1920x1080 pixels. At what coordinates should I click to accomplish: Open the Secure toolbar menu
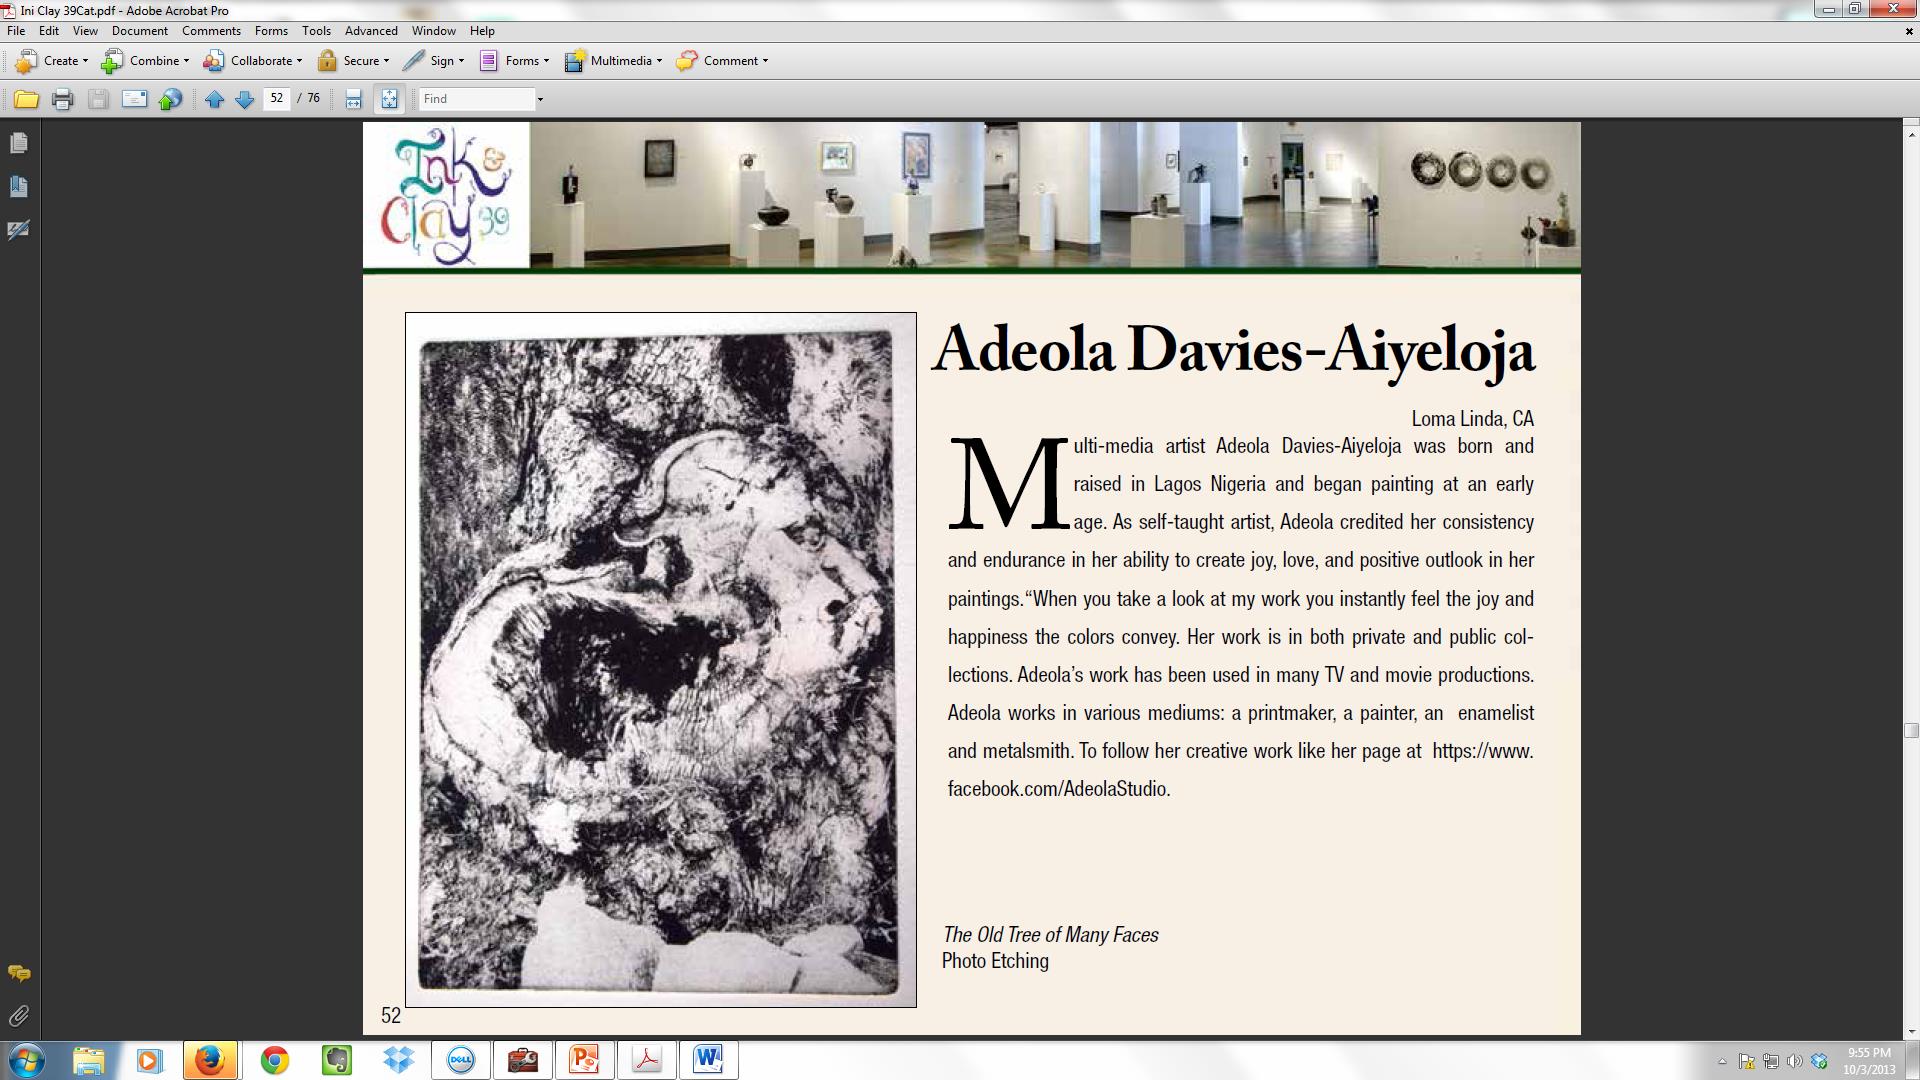tap(353, 61)
